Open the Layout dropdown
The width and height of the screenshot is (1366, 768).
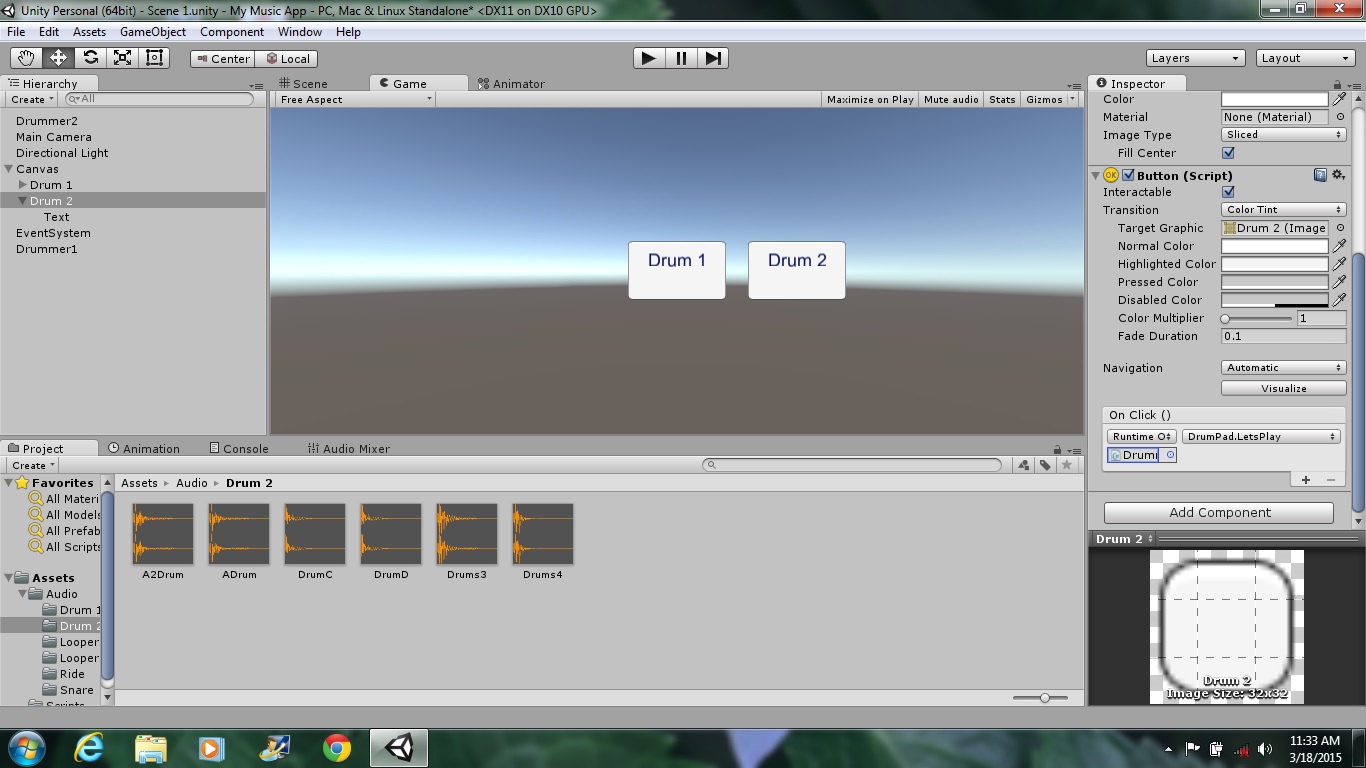pos(1305,58)
